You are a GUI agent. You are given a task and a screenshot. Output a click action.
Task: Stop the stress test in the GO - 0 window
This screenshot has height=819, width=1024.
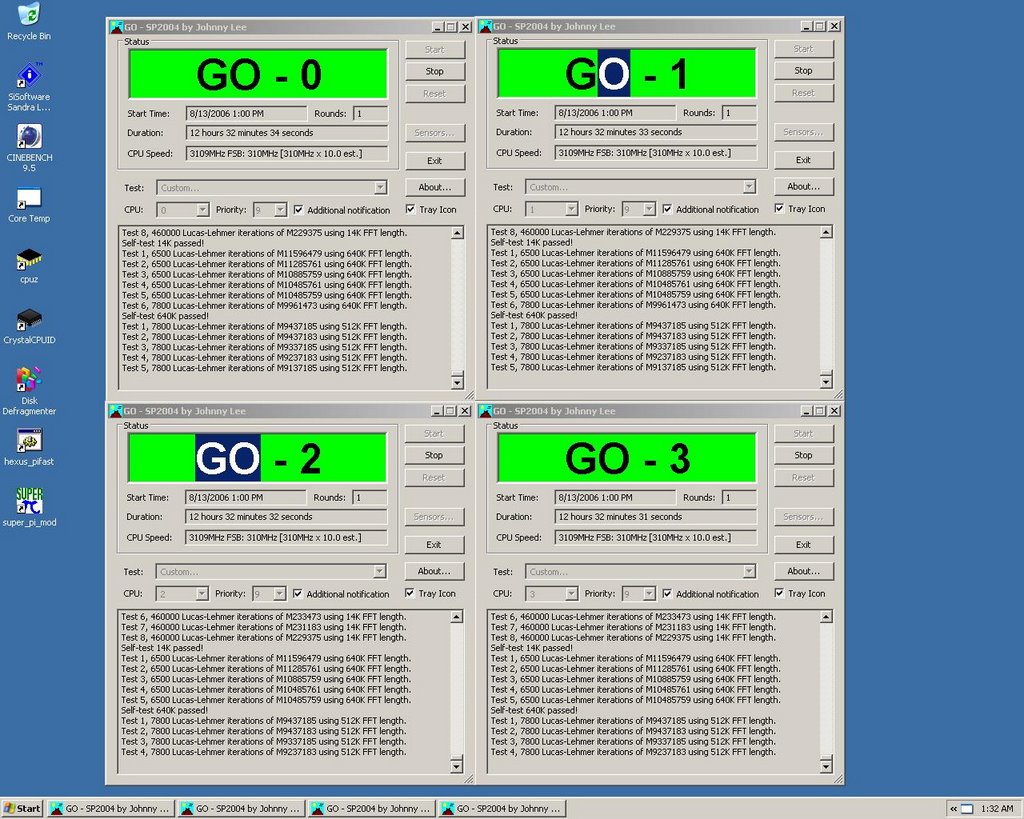tap(435, 71)
